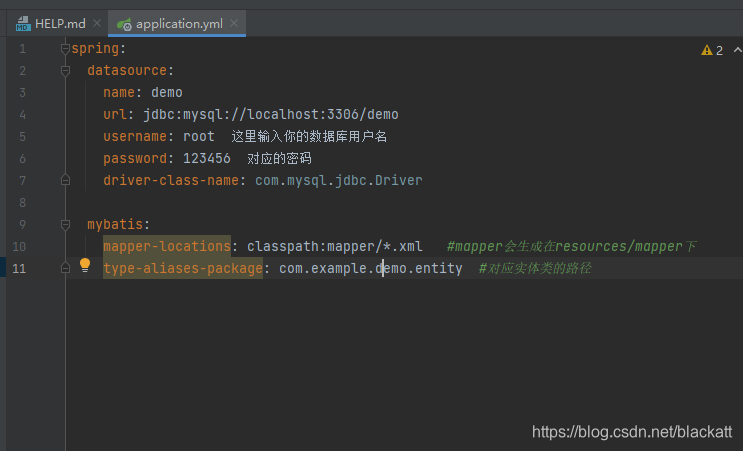Click the com.mysql.jdbc.Driver value
743x451 pixels.
[x=339, y=180]
